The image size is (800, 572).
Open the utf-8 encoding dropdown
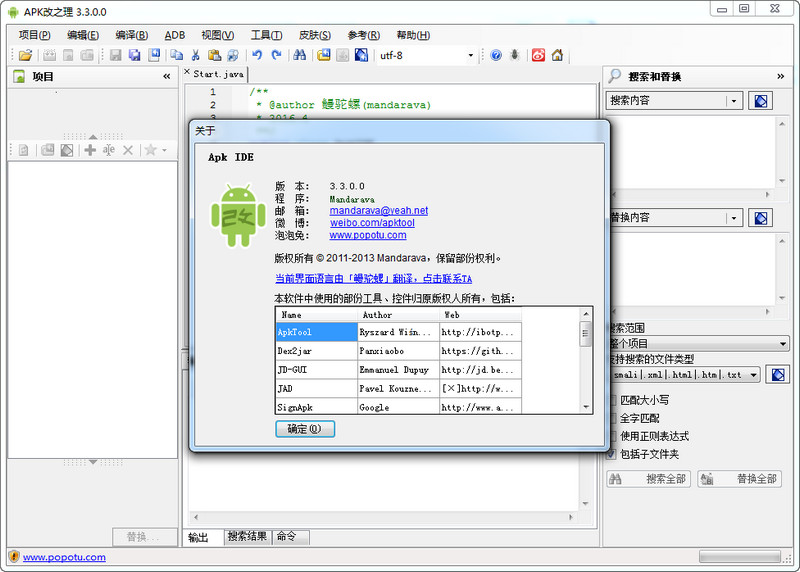[470, 55]
